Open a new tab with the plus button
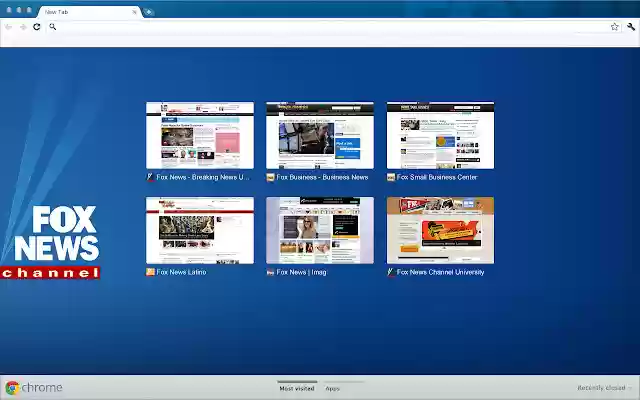The width and height of the screenshot is (640, 400). (149, 12)
